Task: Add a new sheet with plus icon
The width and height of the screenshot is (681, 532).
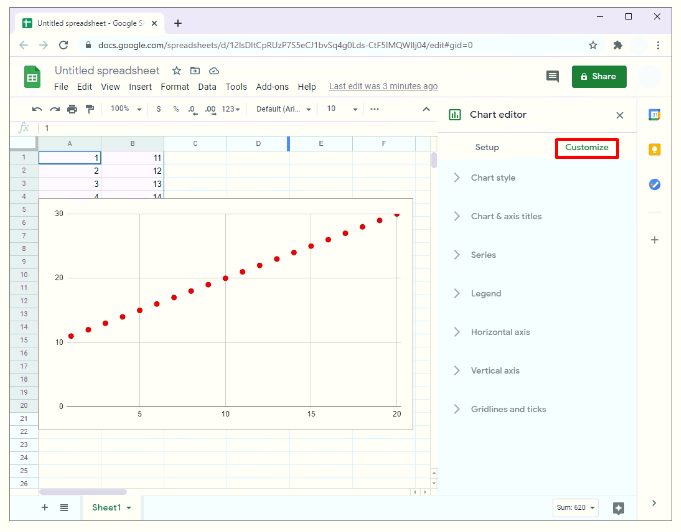Action: 45,507
